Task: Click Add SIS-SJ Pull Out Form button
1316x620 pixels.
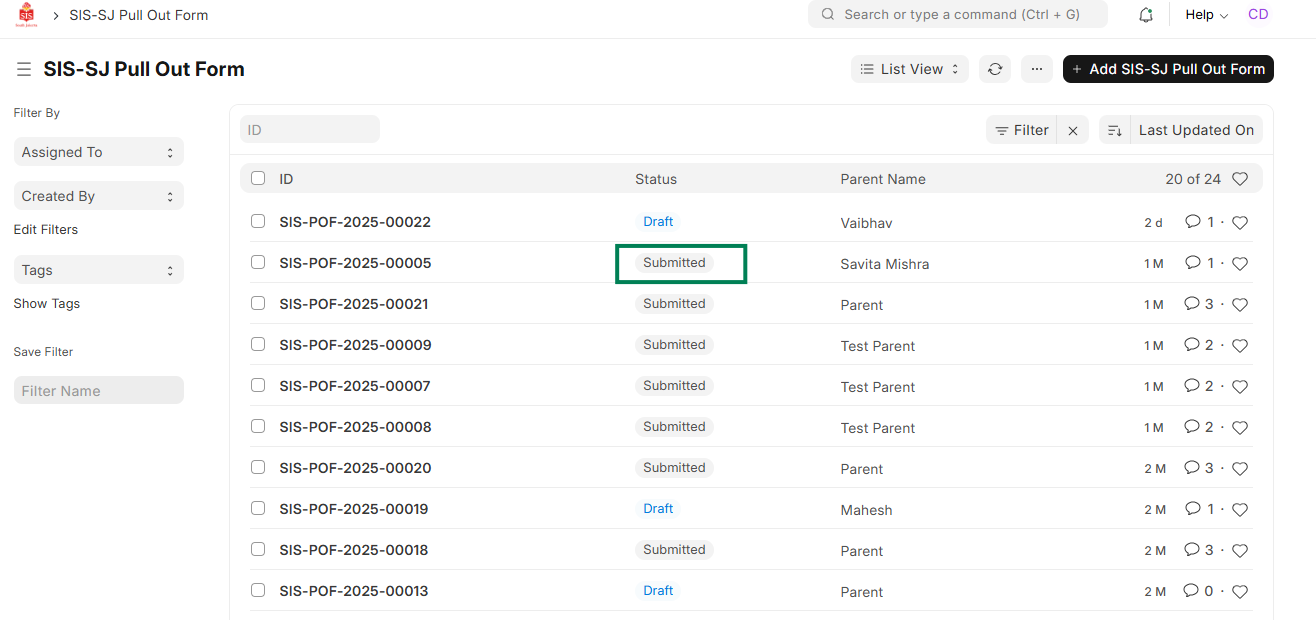Action: tap(1167, 69)
